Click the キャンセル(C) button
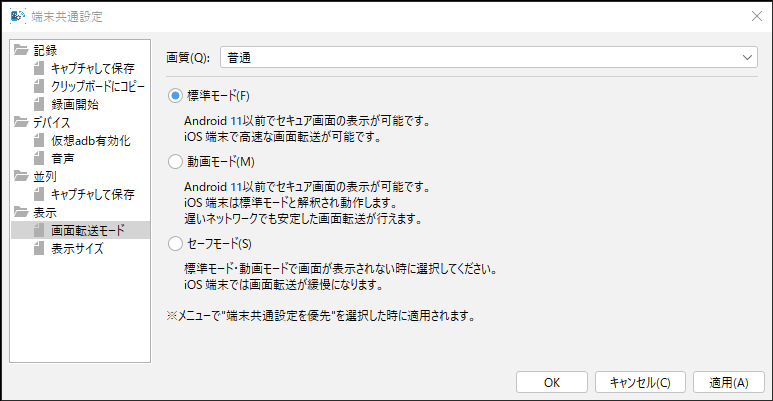Viewport: 773px width, 401px height. tap(640, 382)
